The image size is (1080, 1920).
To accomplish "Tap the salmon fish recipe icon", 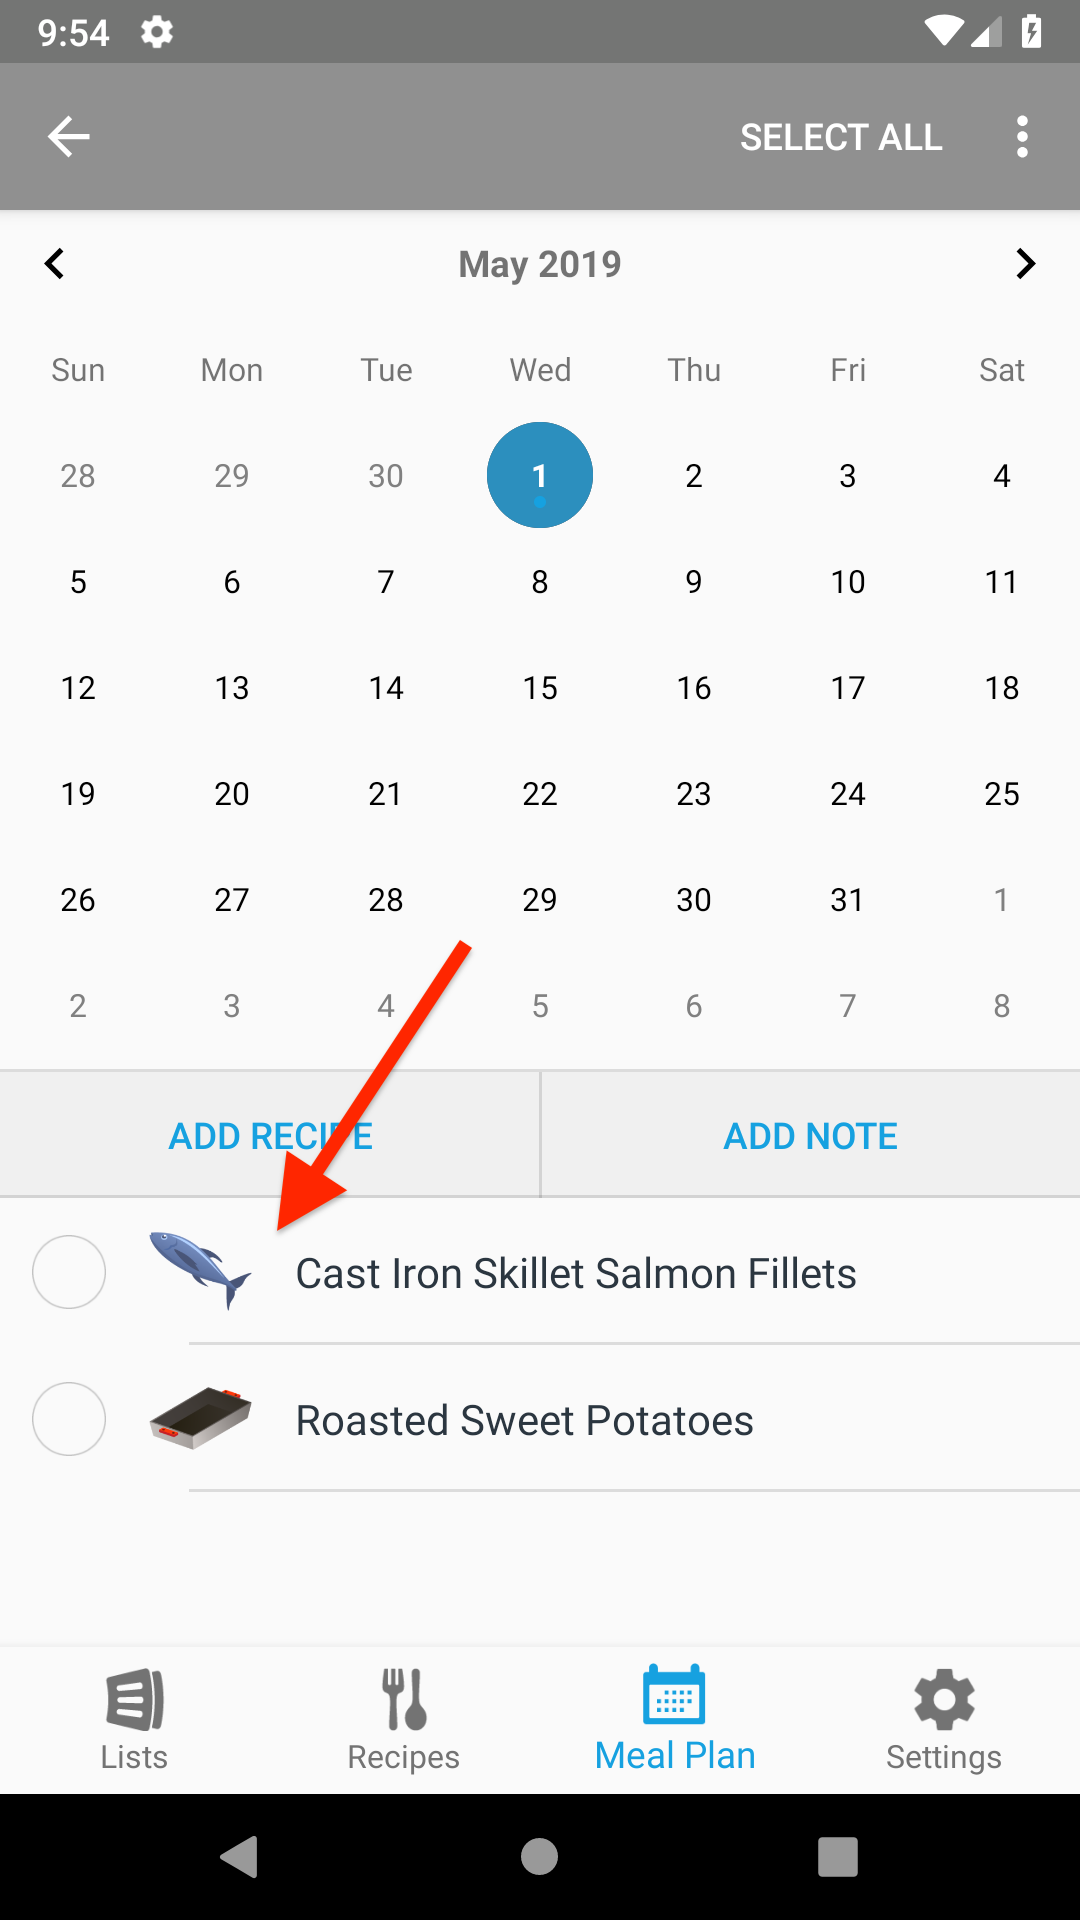I will (200, 1270).
